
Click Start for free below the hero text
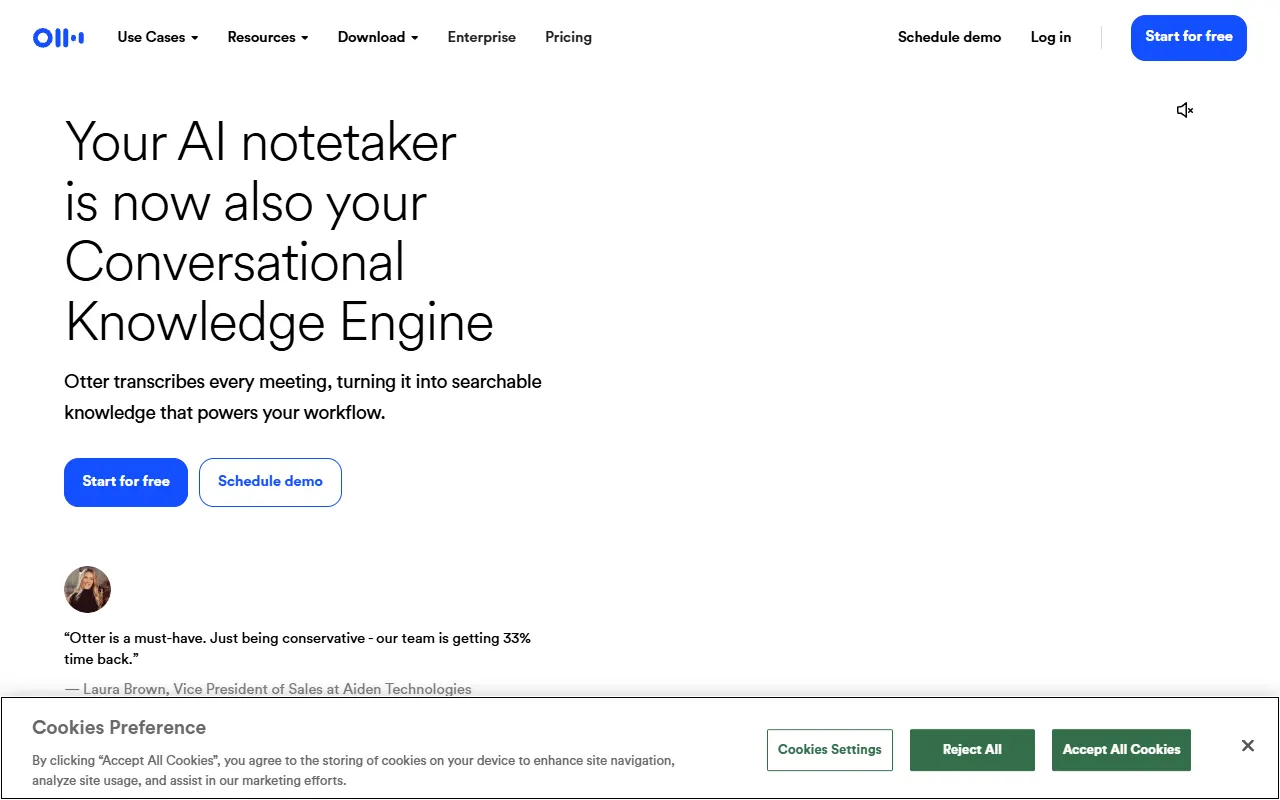[x=126, y=482]
